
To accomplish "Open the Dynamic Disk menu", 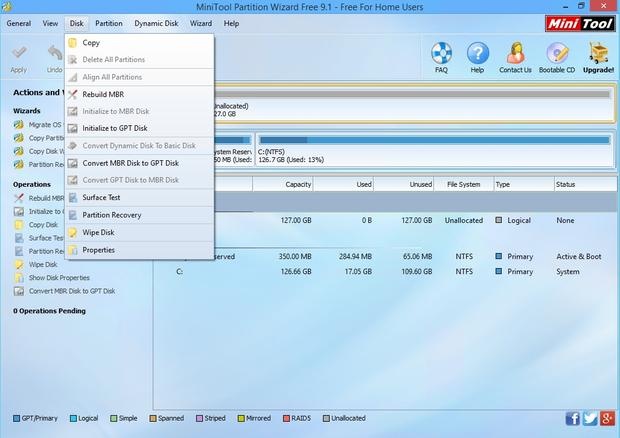I will (156, 22).
